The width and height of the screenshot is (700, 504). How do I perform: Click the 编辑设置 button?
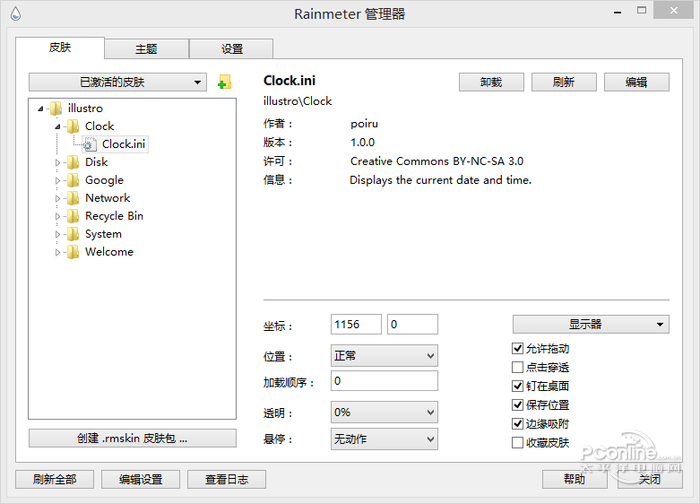coord(140,479)
